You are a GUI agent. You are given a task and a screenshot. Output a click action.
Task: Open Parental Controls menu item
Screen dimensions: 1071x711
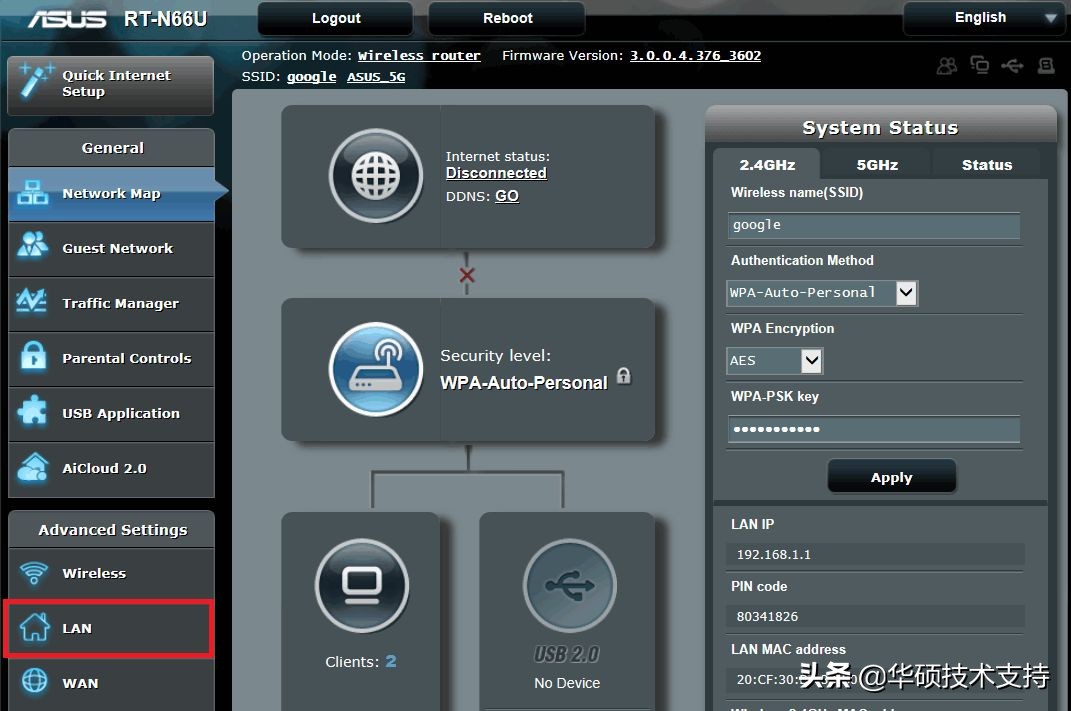click(111, 359)
